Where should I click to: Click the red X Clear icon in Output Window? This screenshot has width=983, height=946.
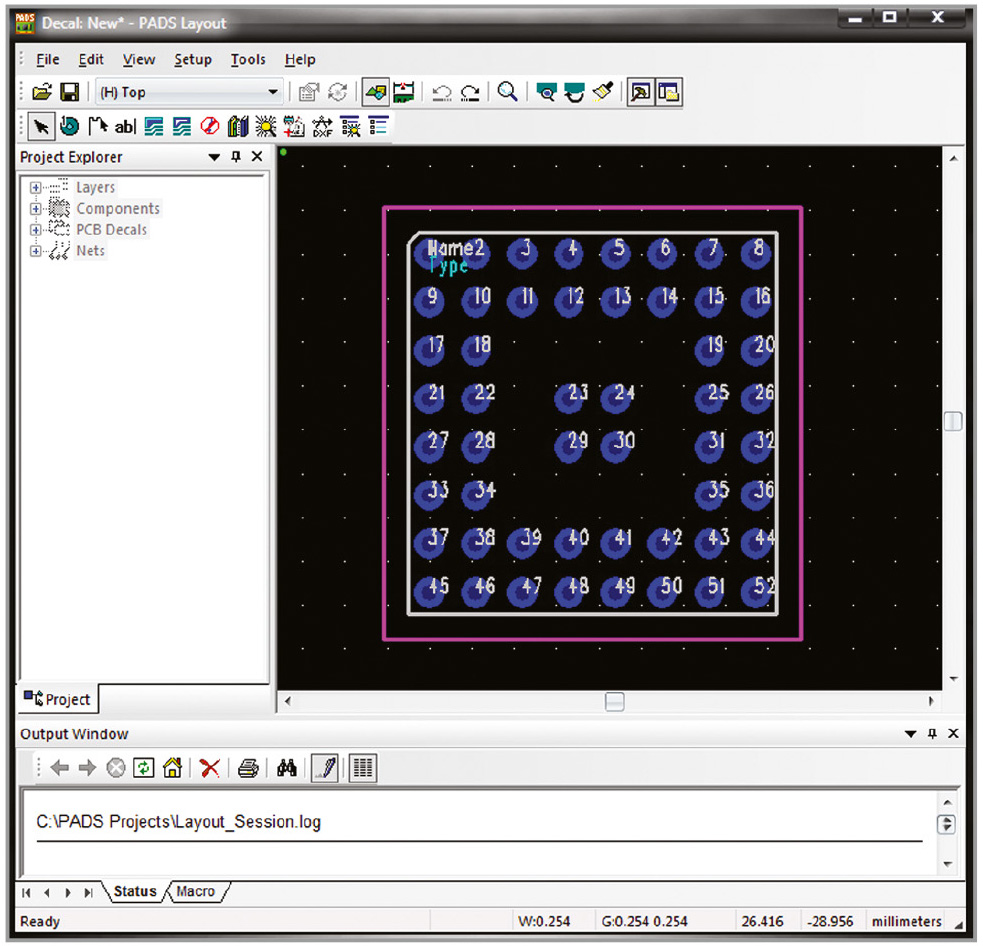tap(210, 768)
